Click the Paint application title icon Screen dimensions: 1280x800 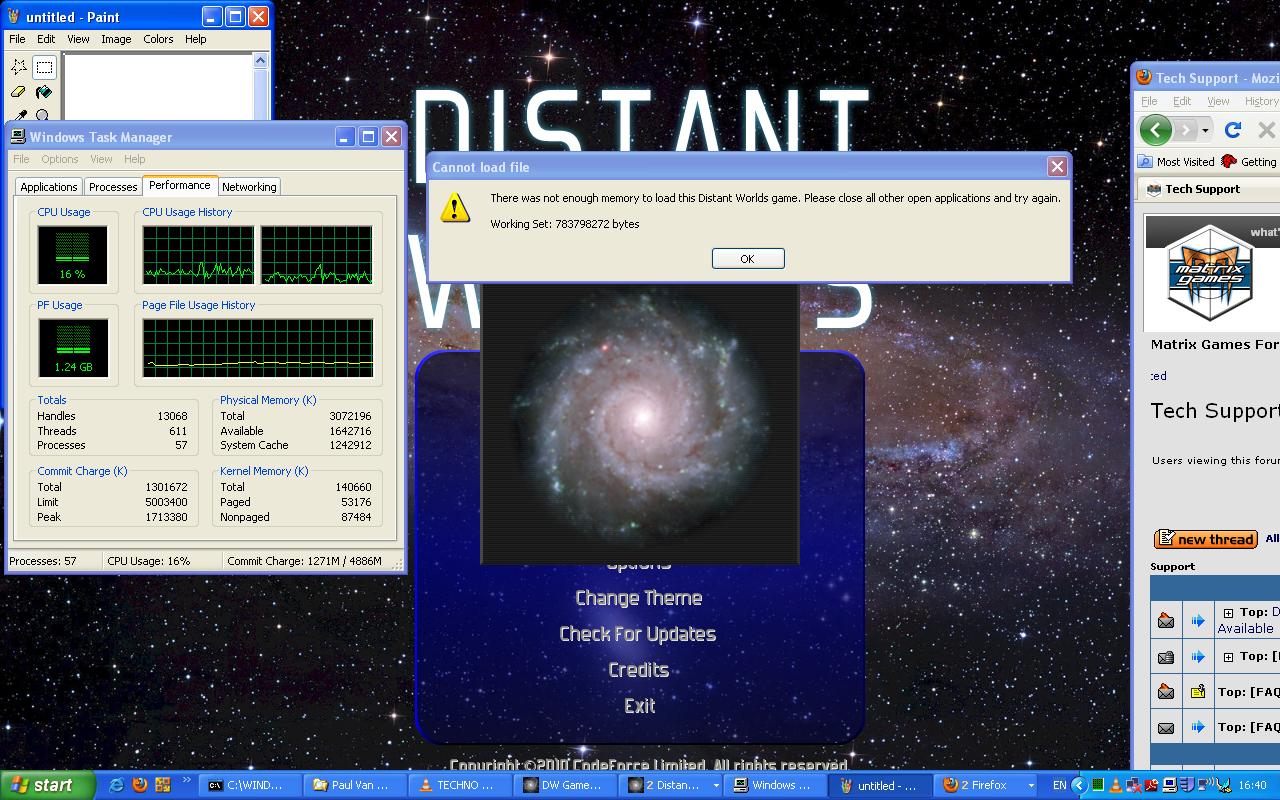click(13, 16)
